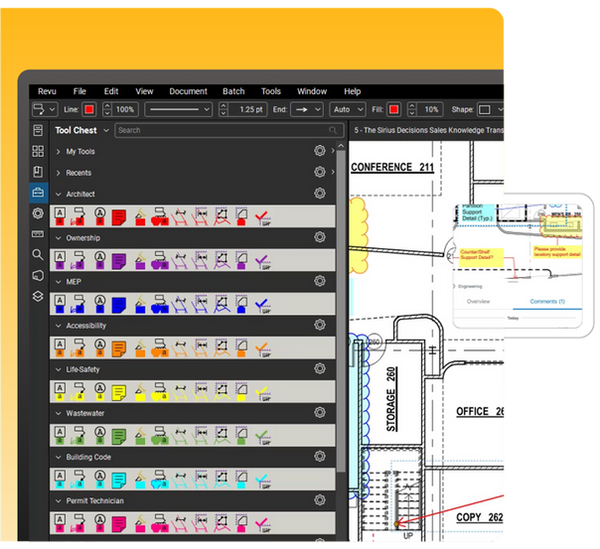Select the purple Note tool in Ownership
The width and height of the screenshot is (600, 549).
119,261
